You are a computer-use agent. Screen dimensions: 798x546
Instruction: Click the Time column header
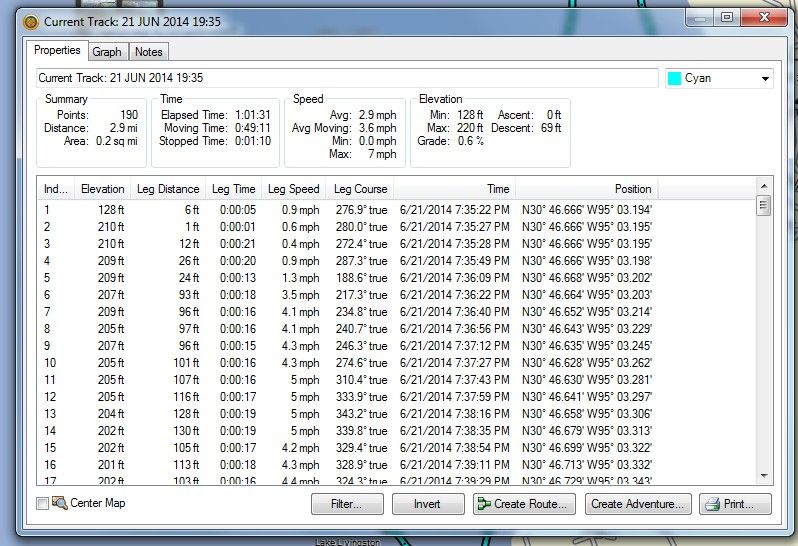455,189
